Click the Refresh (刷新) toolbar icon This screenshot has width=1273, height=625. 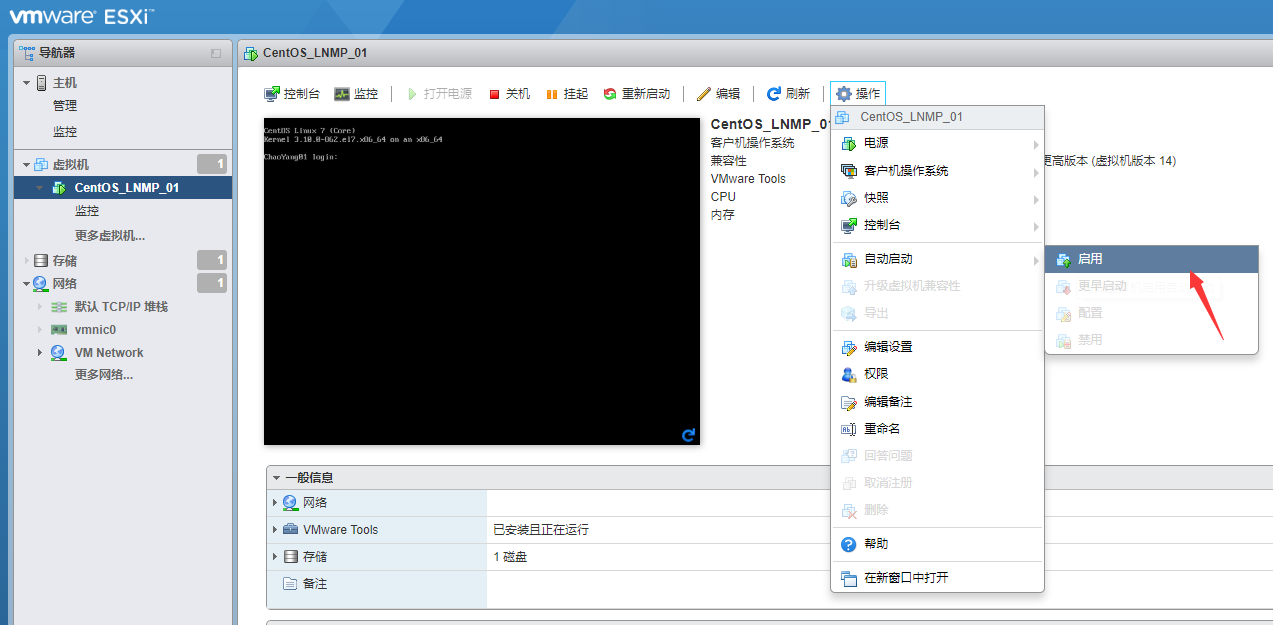click(773, 94)
